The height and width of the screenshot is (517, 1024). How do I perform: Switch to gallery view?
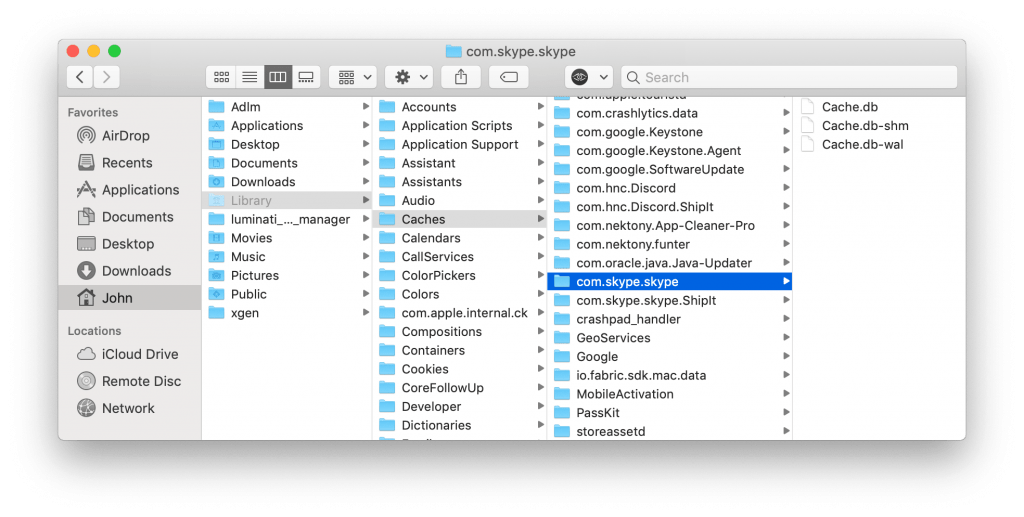point(307,77)
